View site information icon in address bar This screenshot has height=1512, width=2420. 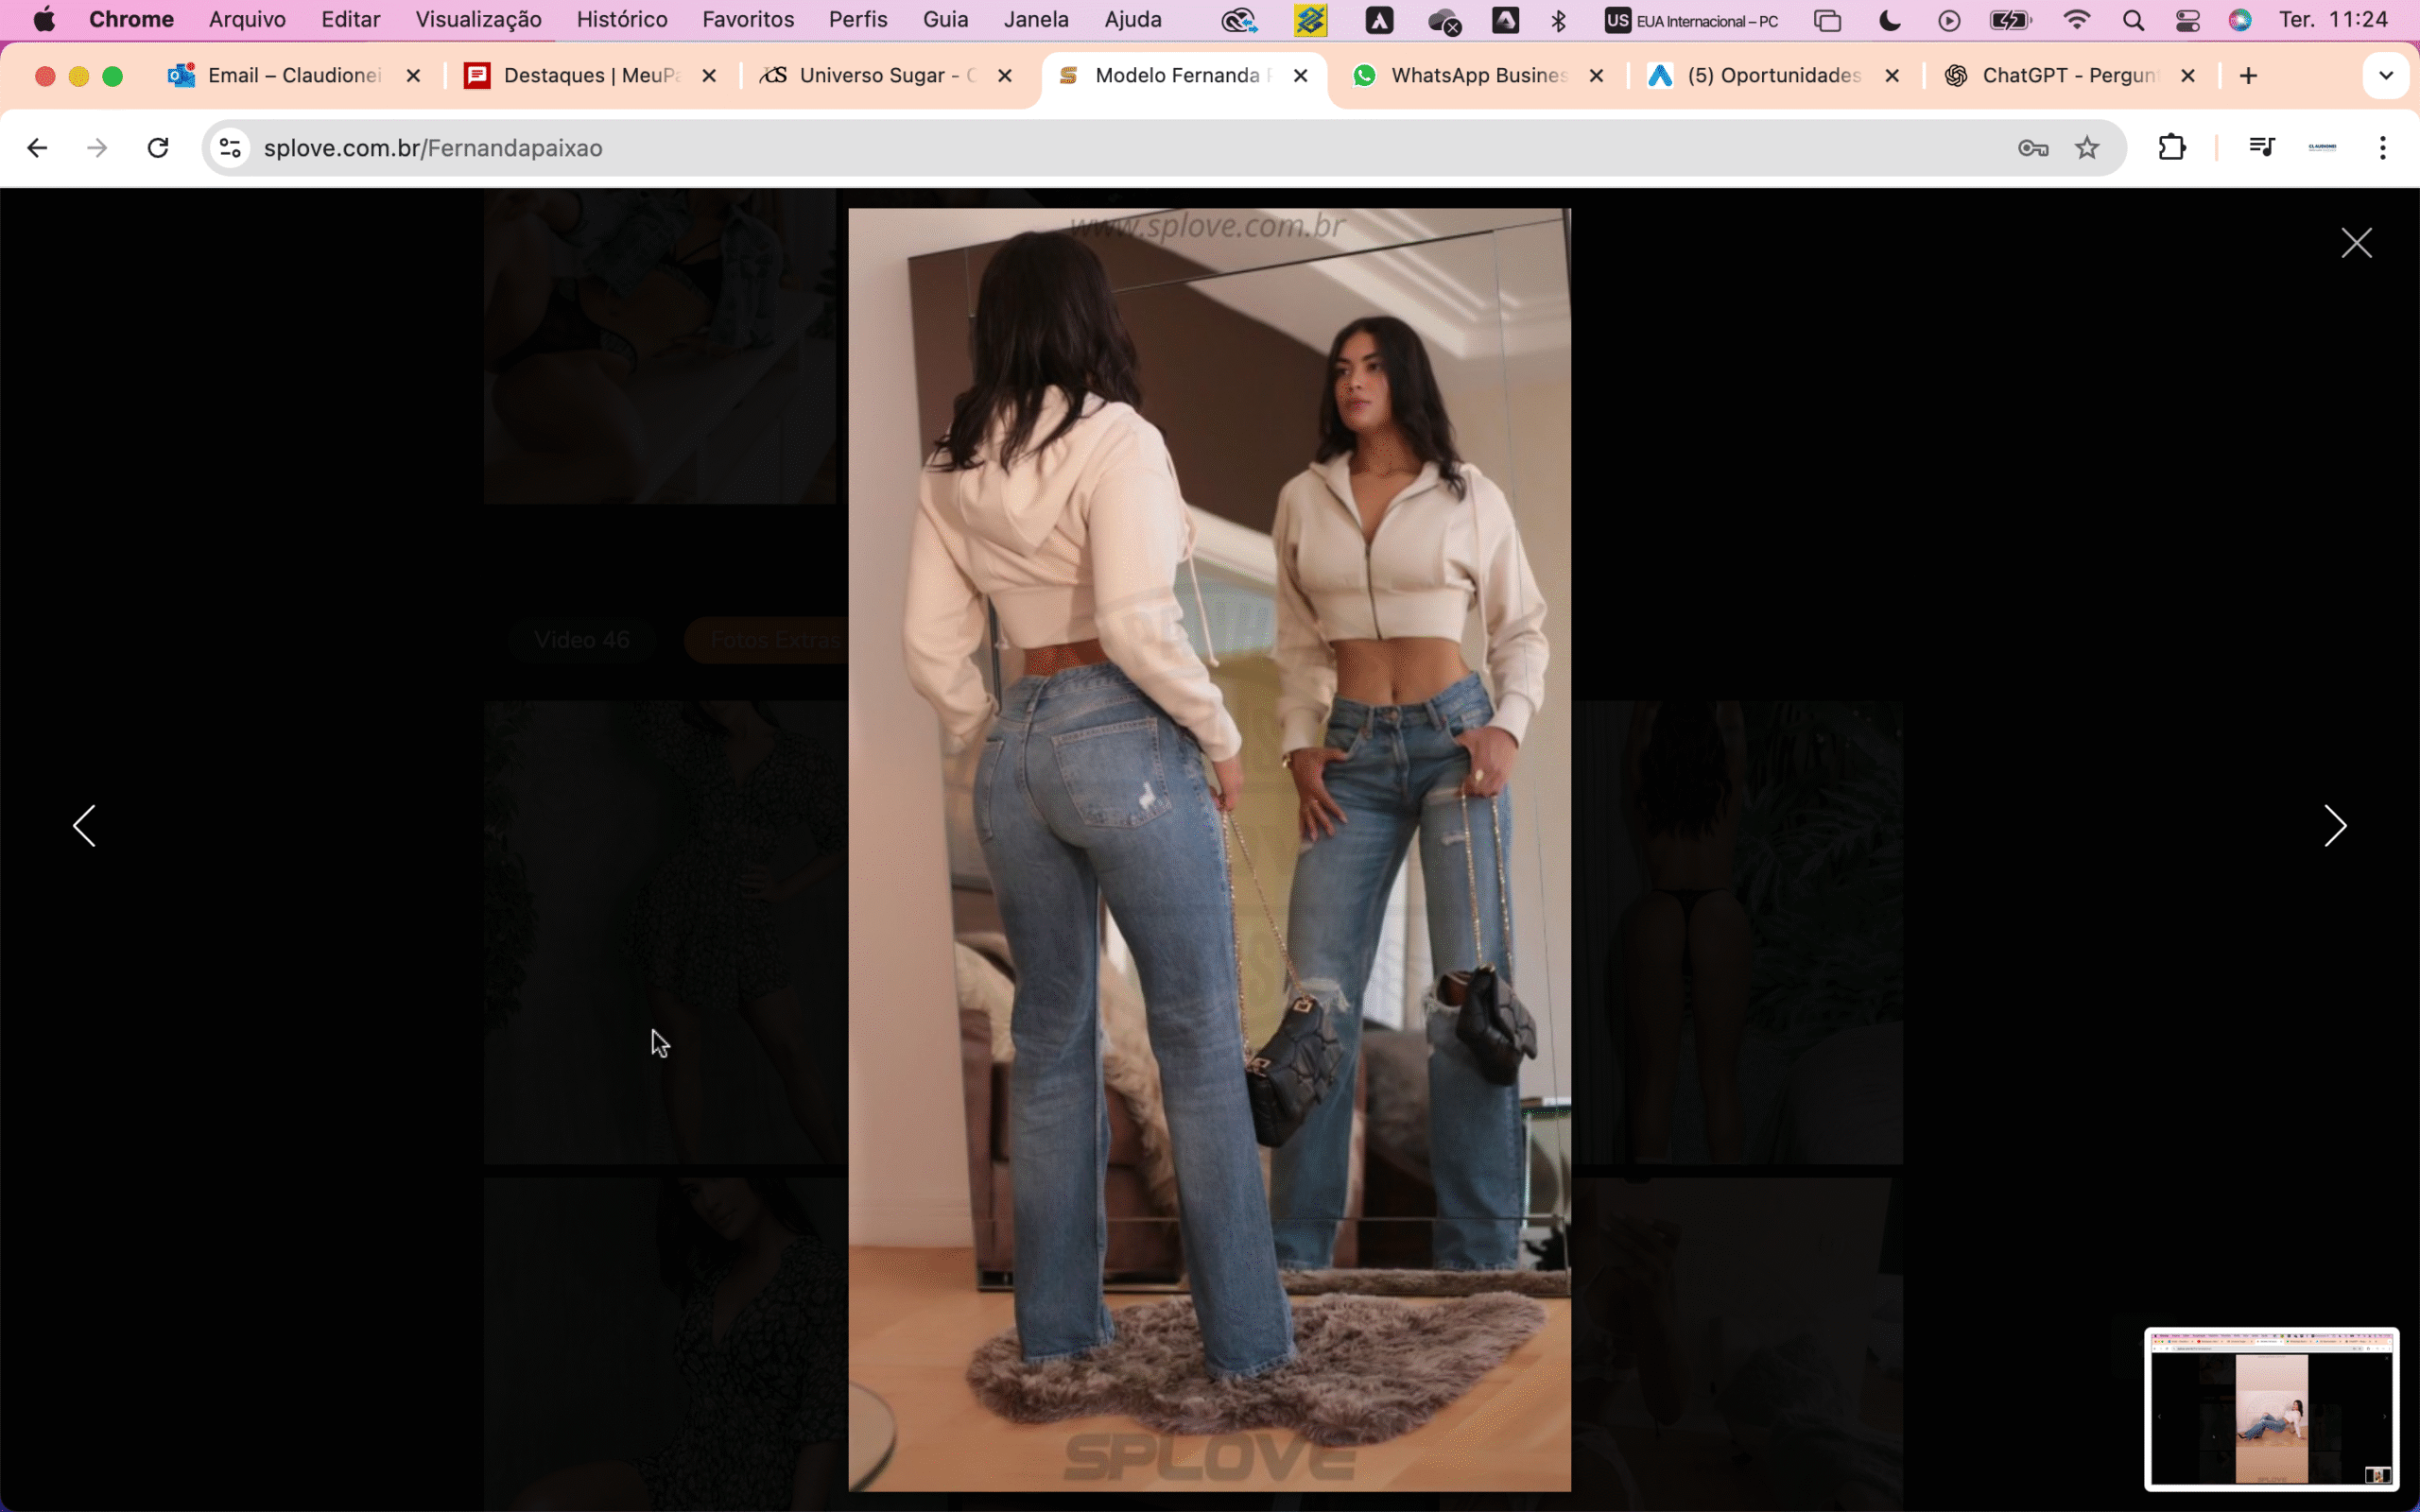(231, 148)
